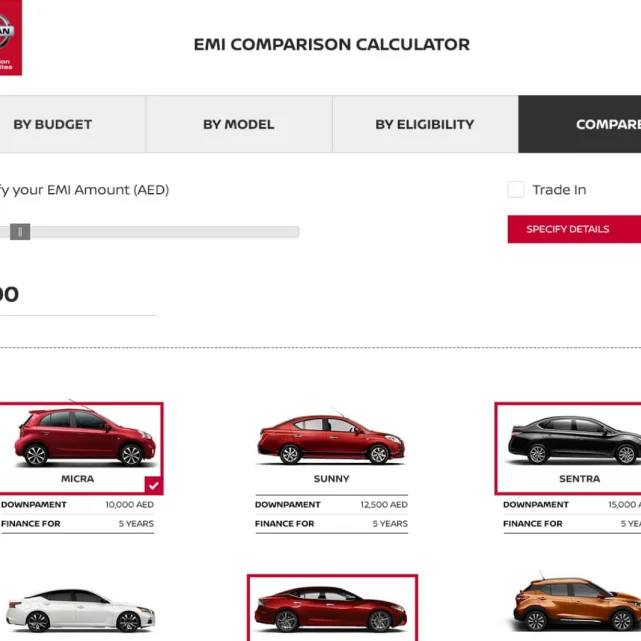Select the orange crossover thumbnail
Image resolution: width=641 pixels, height=641 pixels.
click(x=577, y=602)
